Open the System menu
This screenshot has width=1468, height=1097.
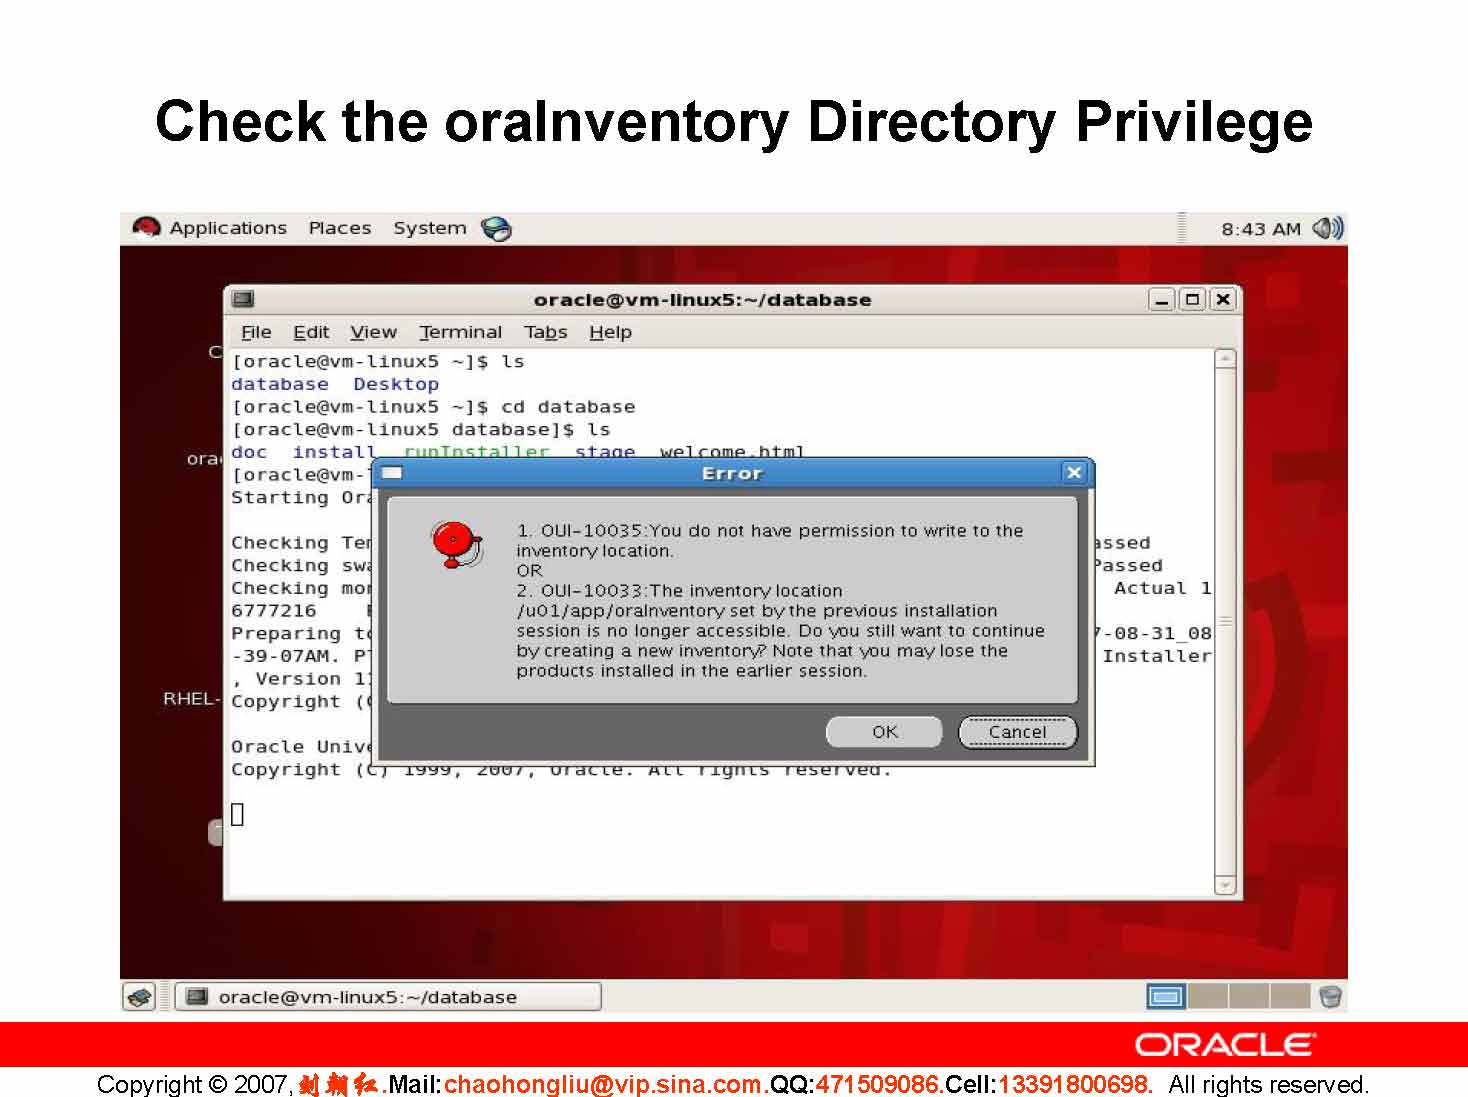pos(430,228)
